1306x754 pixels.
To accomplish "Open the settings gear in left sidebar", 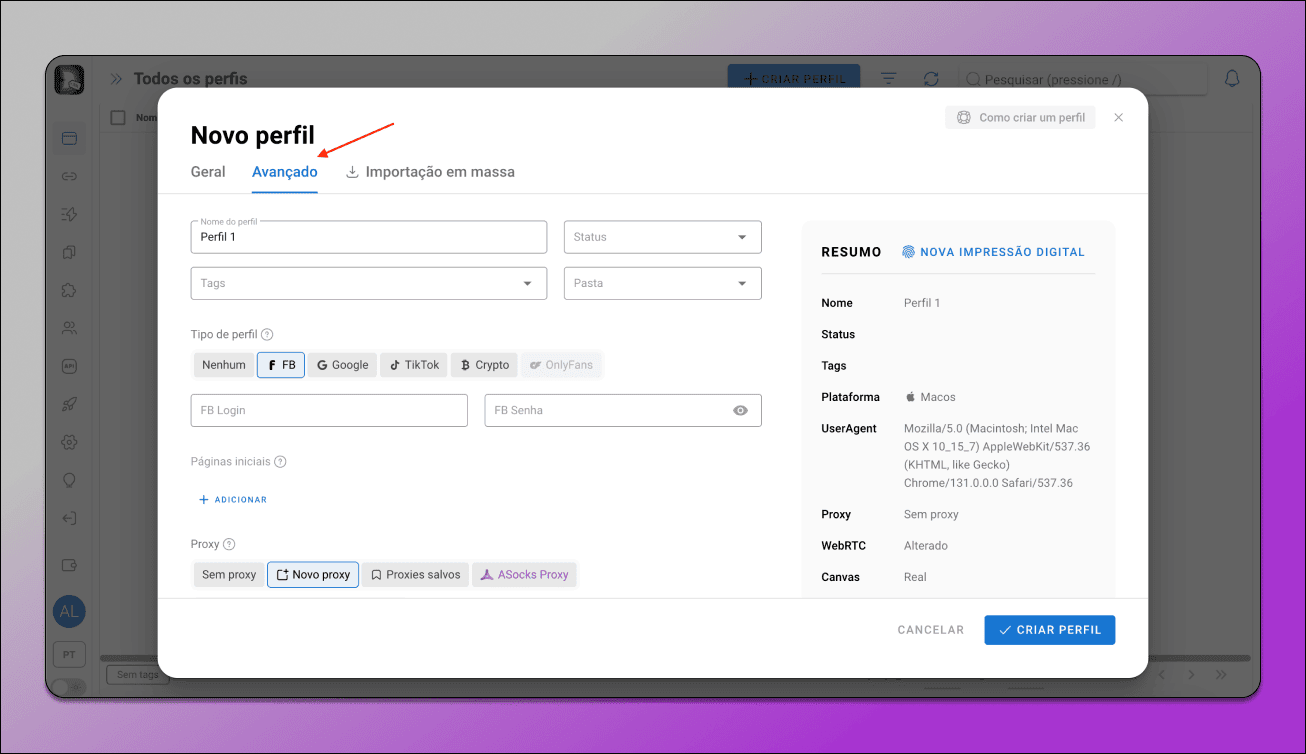I will tap(69, 442).
